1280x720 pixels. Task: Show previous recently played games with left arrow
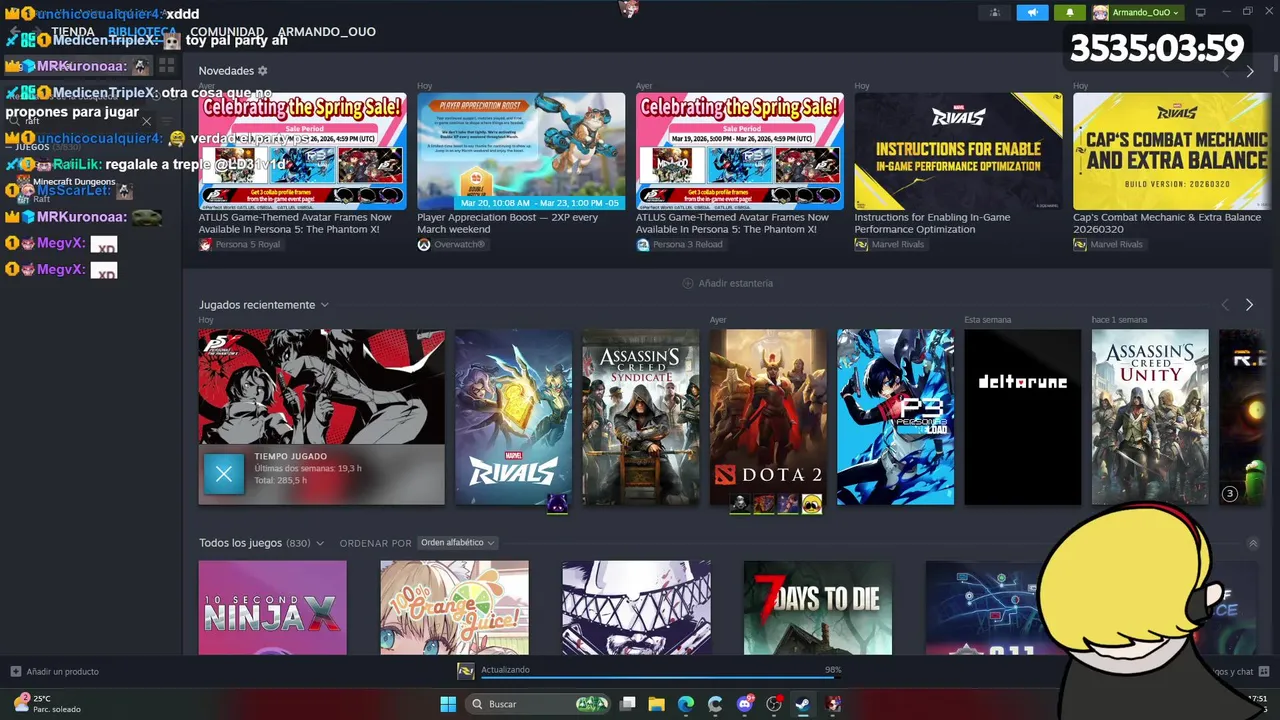(1225, 305)
